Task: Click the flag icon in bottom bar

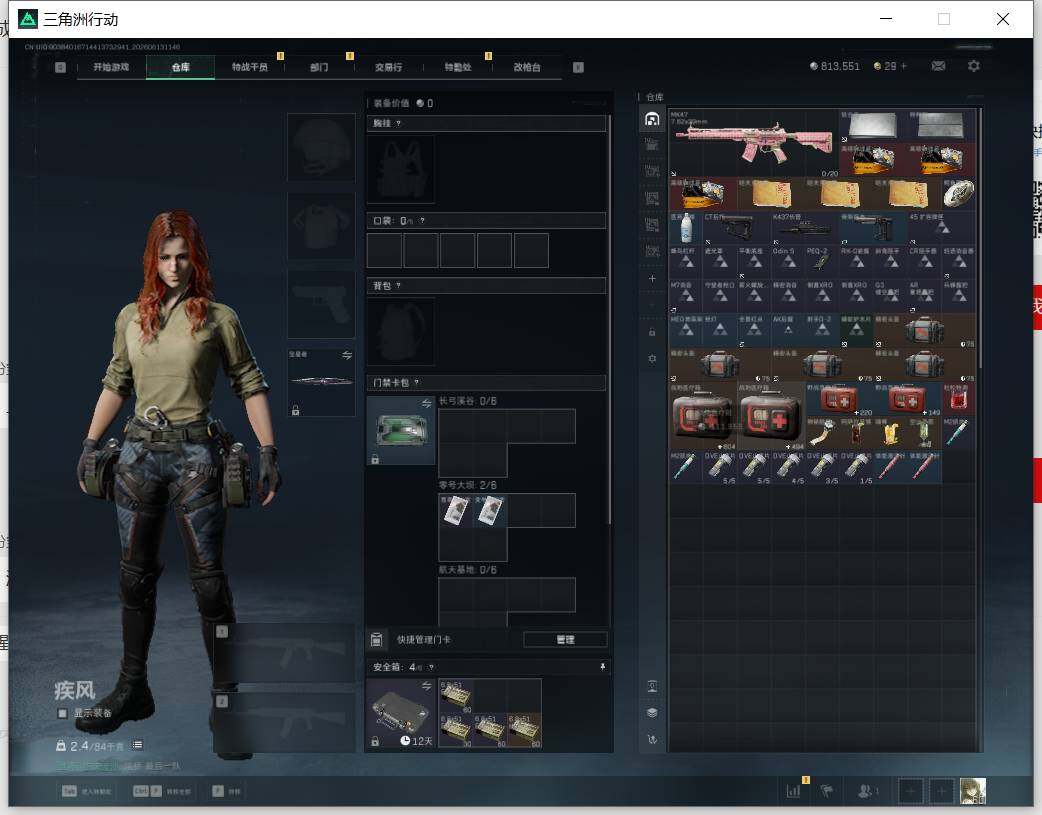Action: tap(827, 791)
